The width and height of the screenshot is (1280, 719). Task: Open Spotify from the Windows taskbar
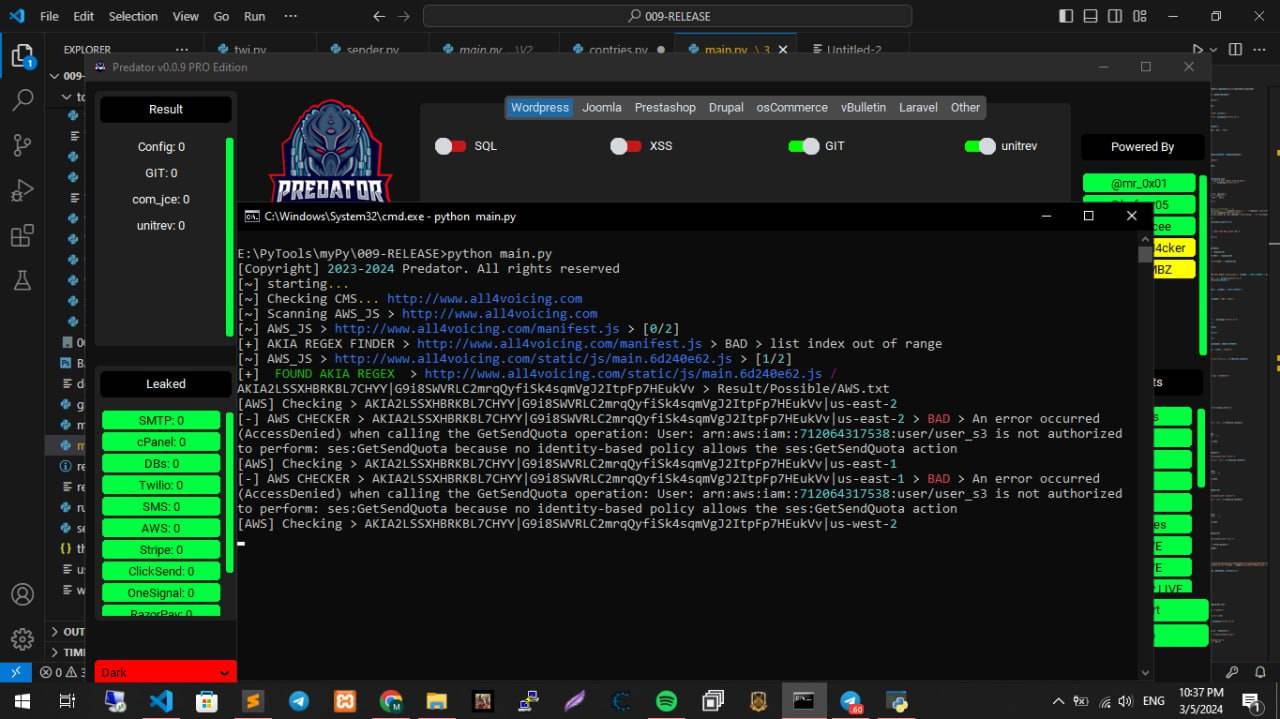pyautogui.click(x=666, y=701)
